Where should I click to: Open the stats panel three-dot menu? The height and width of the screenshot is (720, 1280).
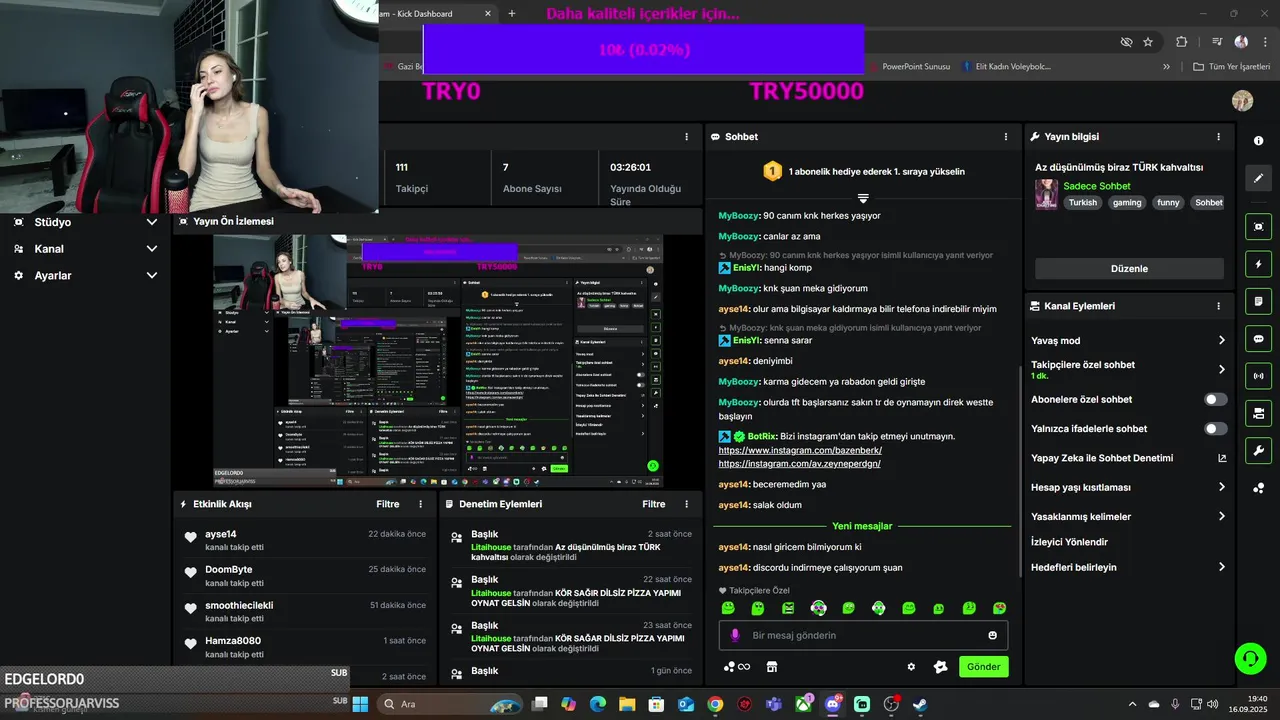(686, 137)
